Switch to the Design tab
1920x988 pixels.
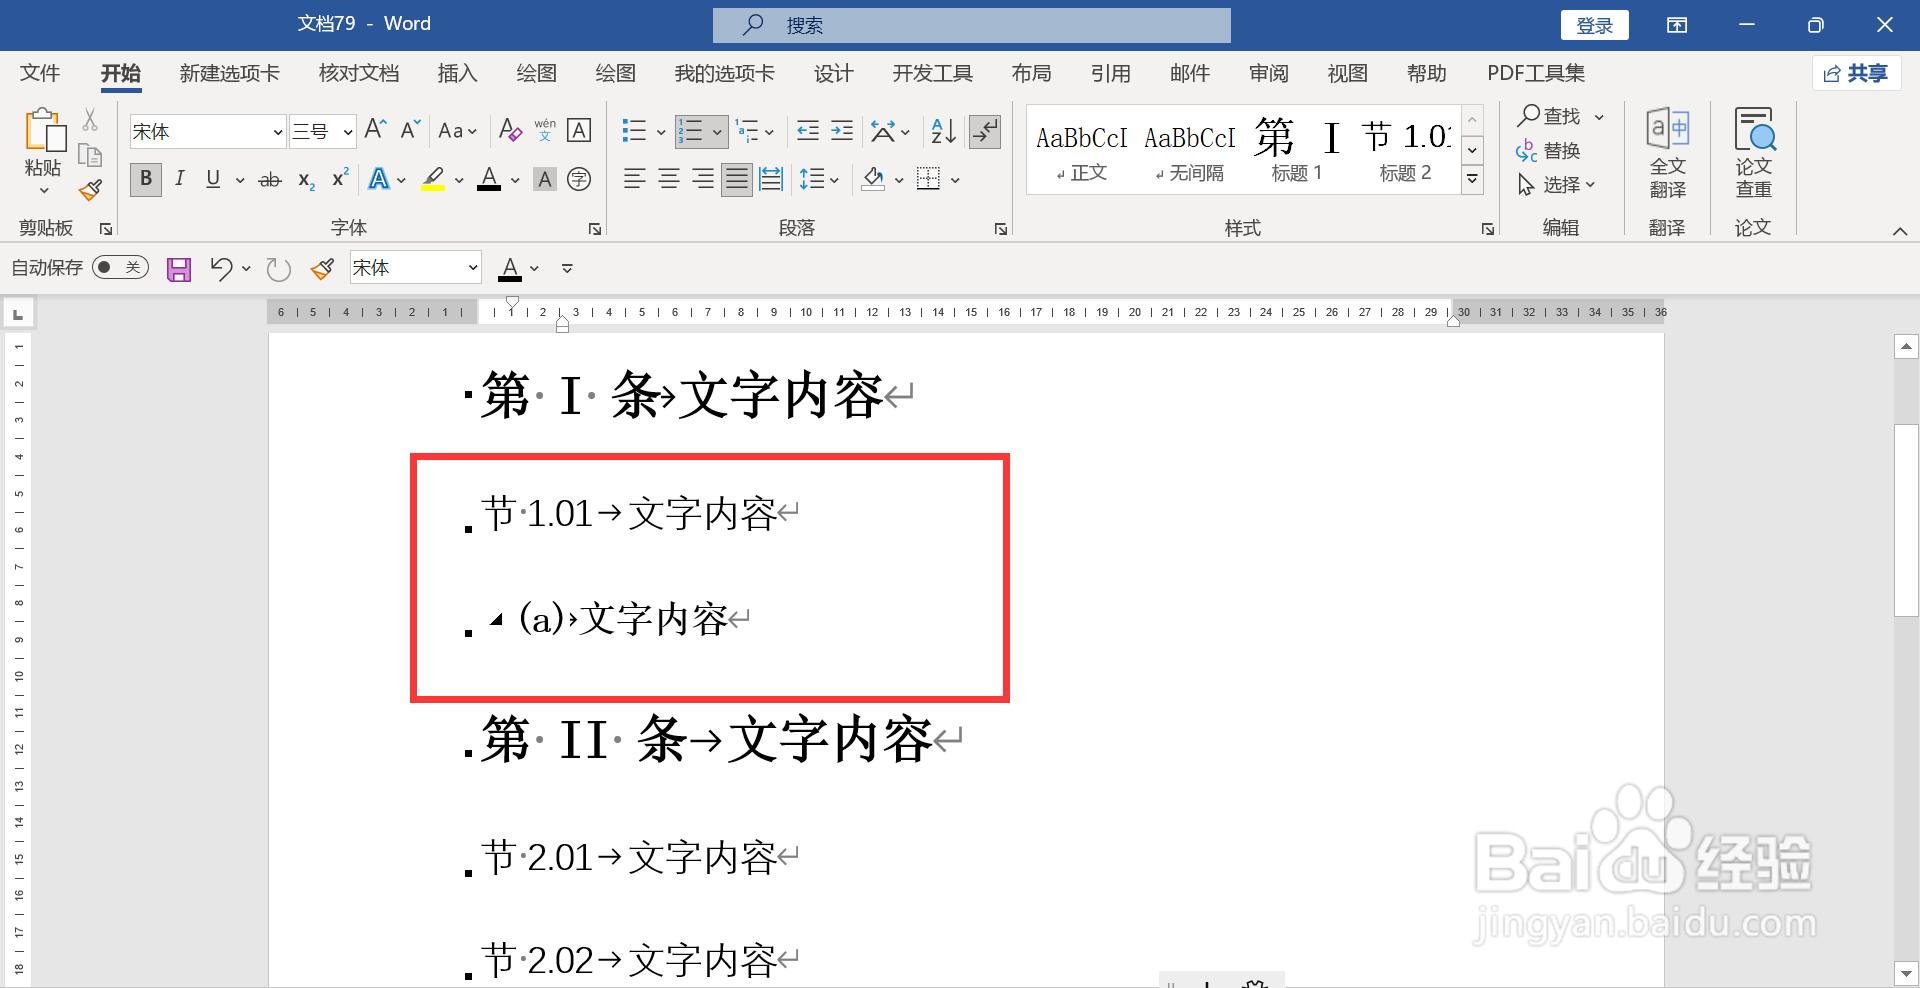point(834,73)
